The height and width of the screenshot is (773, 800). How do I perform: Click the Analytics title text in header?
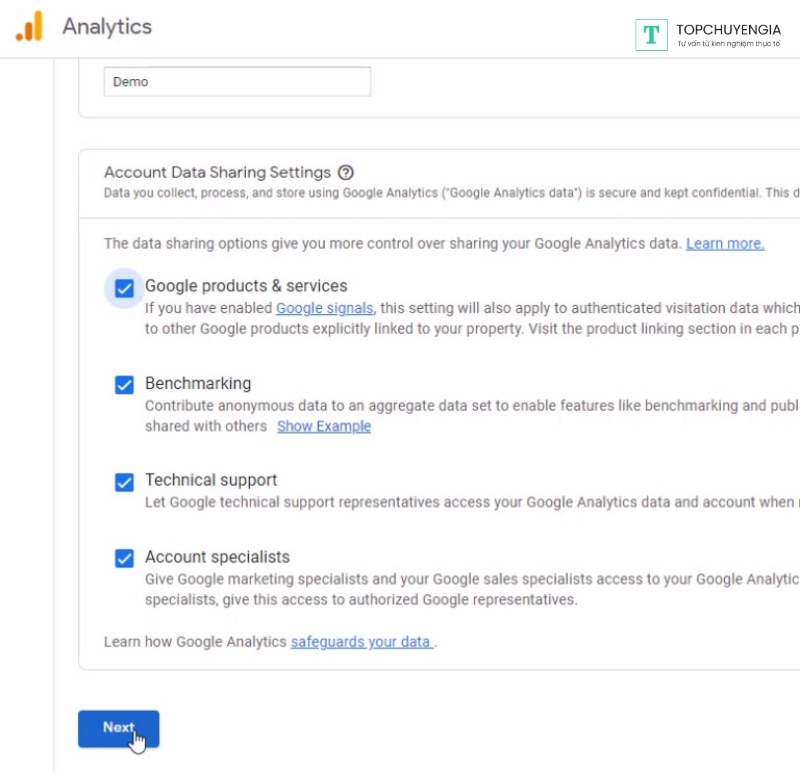pyautogui.click(x=107, y=27)
